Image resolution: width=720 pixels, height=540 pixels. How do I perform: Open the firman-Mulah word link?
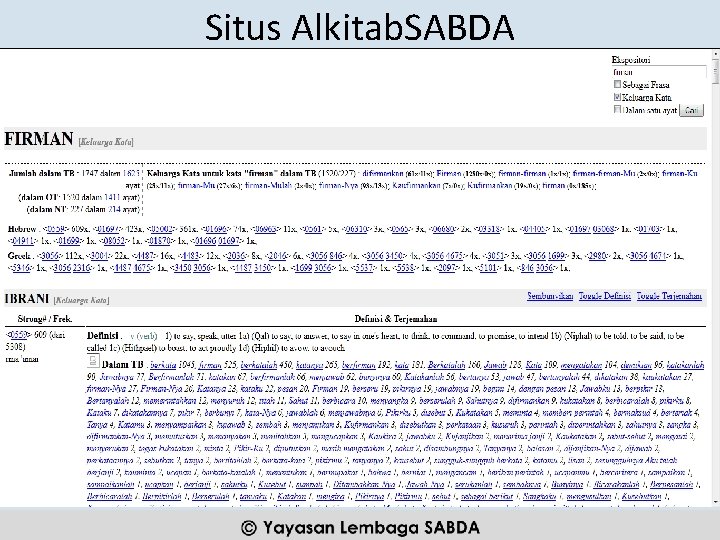[268, 186]
